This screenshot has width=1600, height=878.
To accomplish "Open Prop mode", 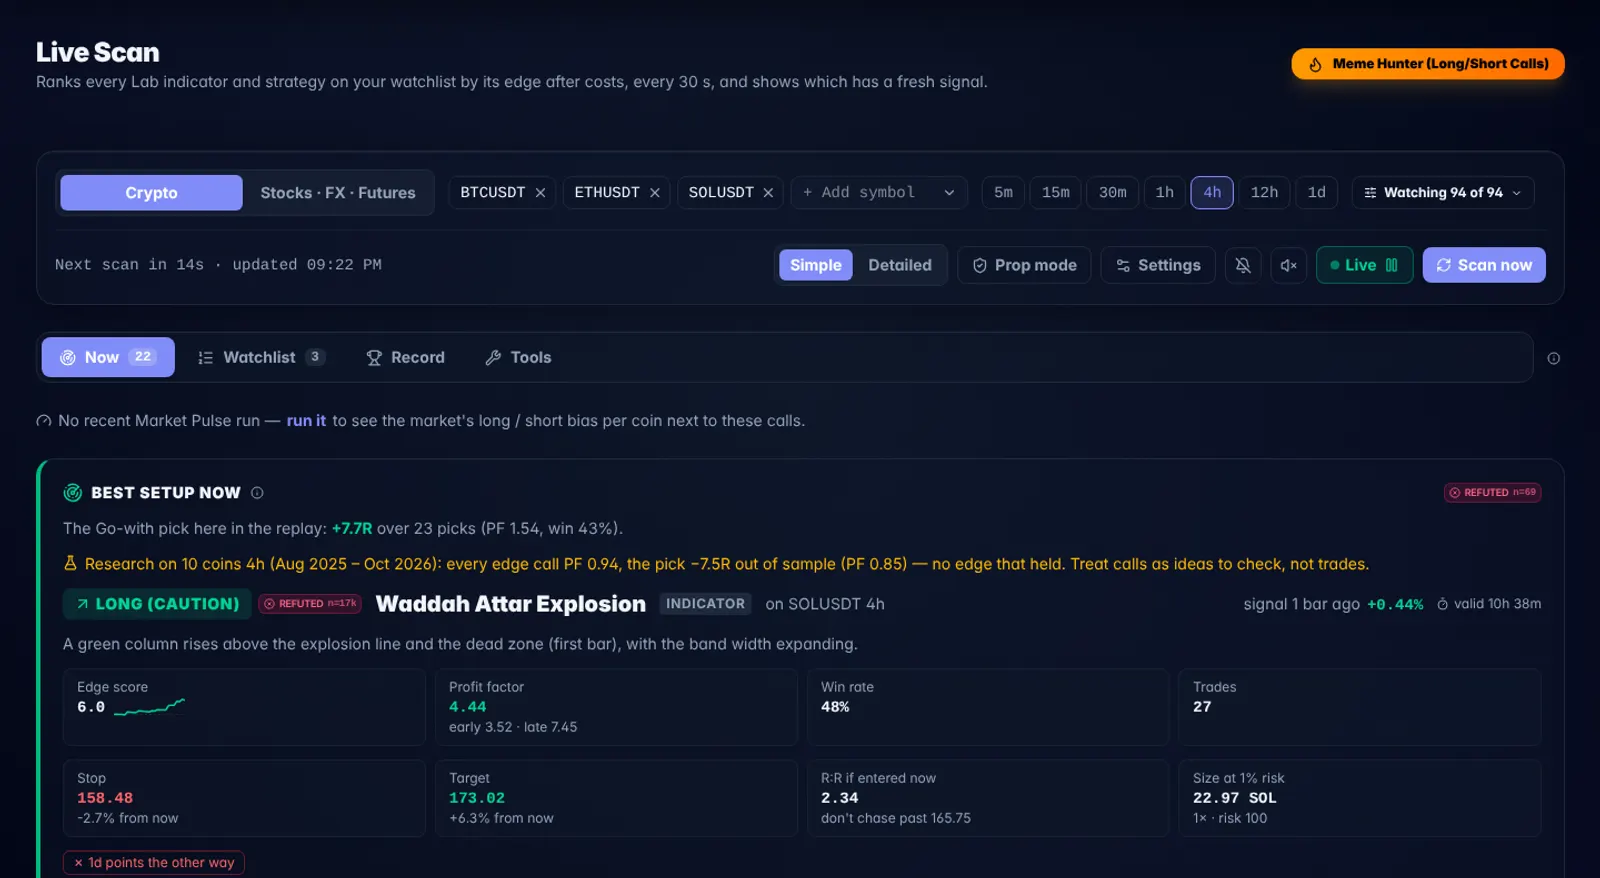I will coord(1024,265).
